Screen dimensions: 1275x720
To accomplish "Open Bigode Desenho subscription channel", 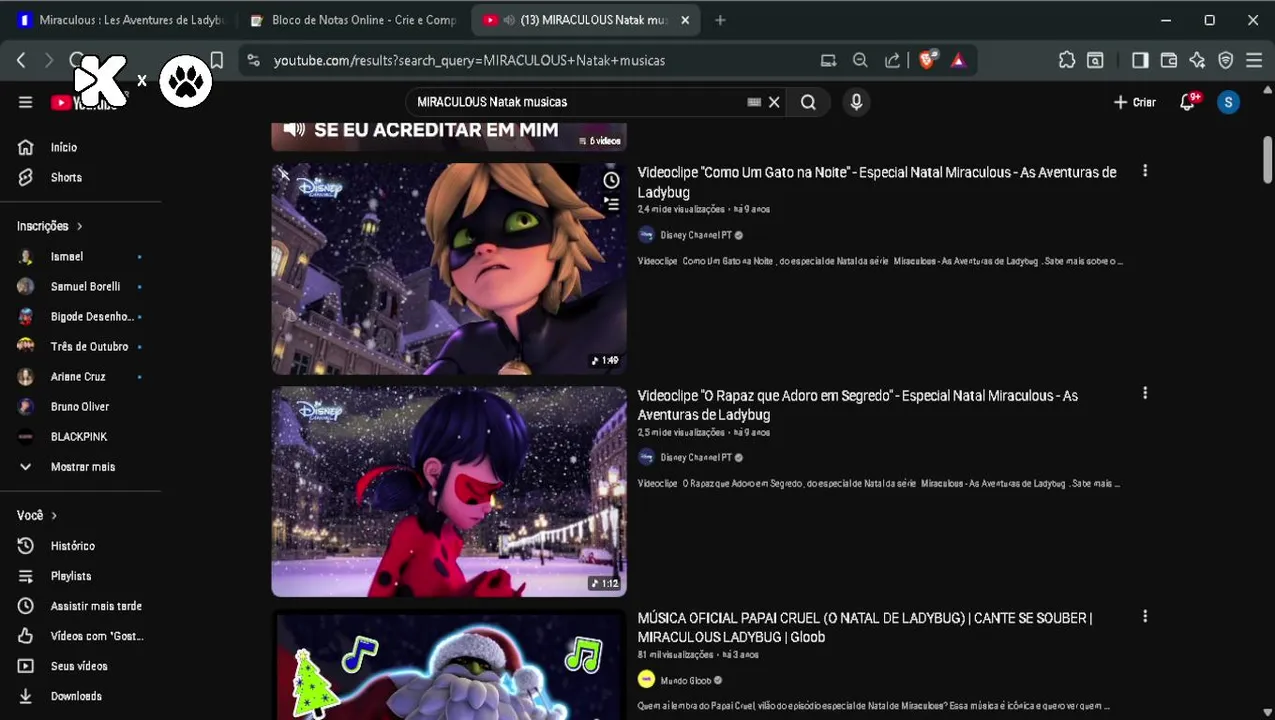I will tap(92, 317).
